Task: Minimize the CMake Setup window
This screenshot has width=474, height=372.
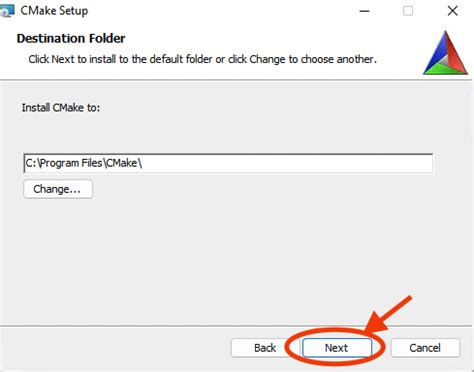Action: tap(364, 11)
